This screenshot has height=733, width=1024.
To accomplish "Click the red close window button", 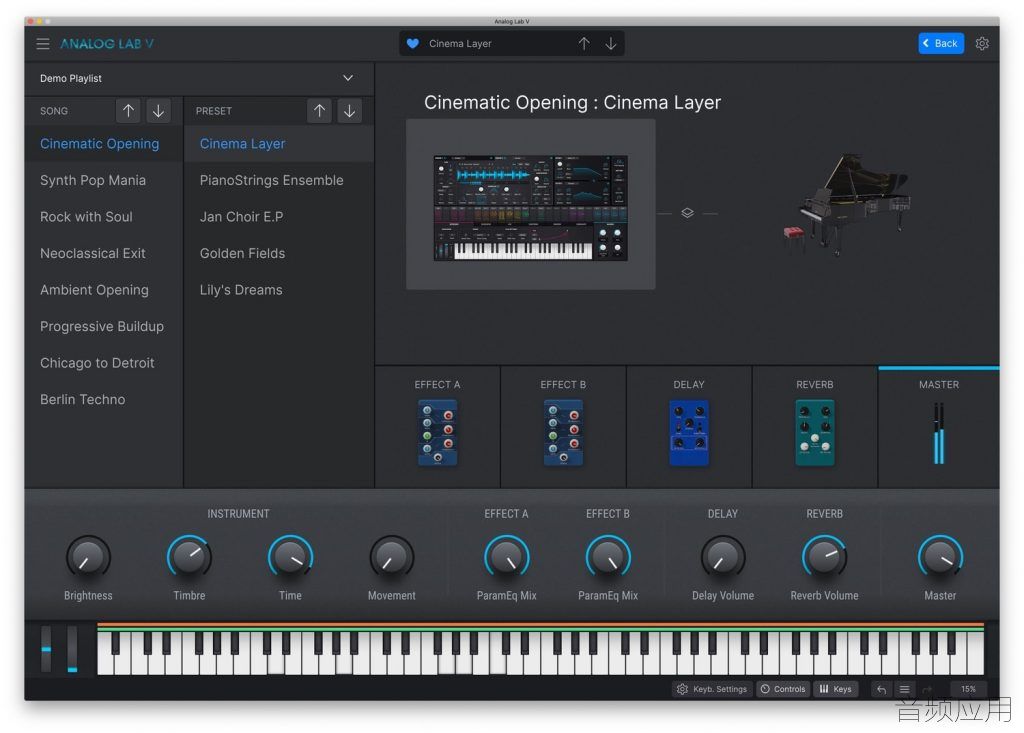I will (x=31, y=22).
